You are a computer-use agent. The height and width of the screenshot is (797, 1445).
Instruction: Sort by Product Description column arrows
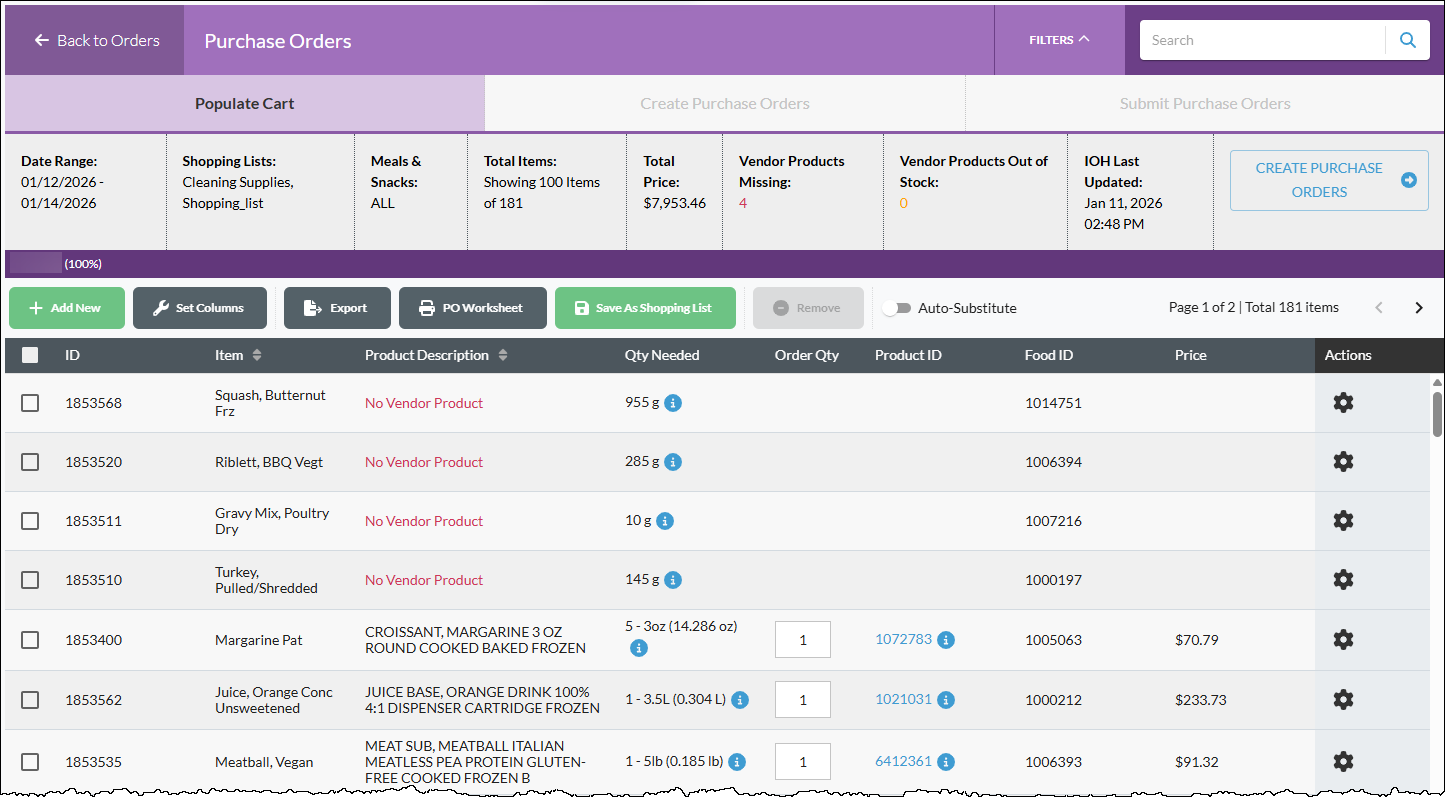coord(503,356)
